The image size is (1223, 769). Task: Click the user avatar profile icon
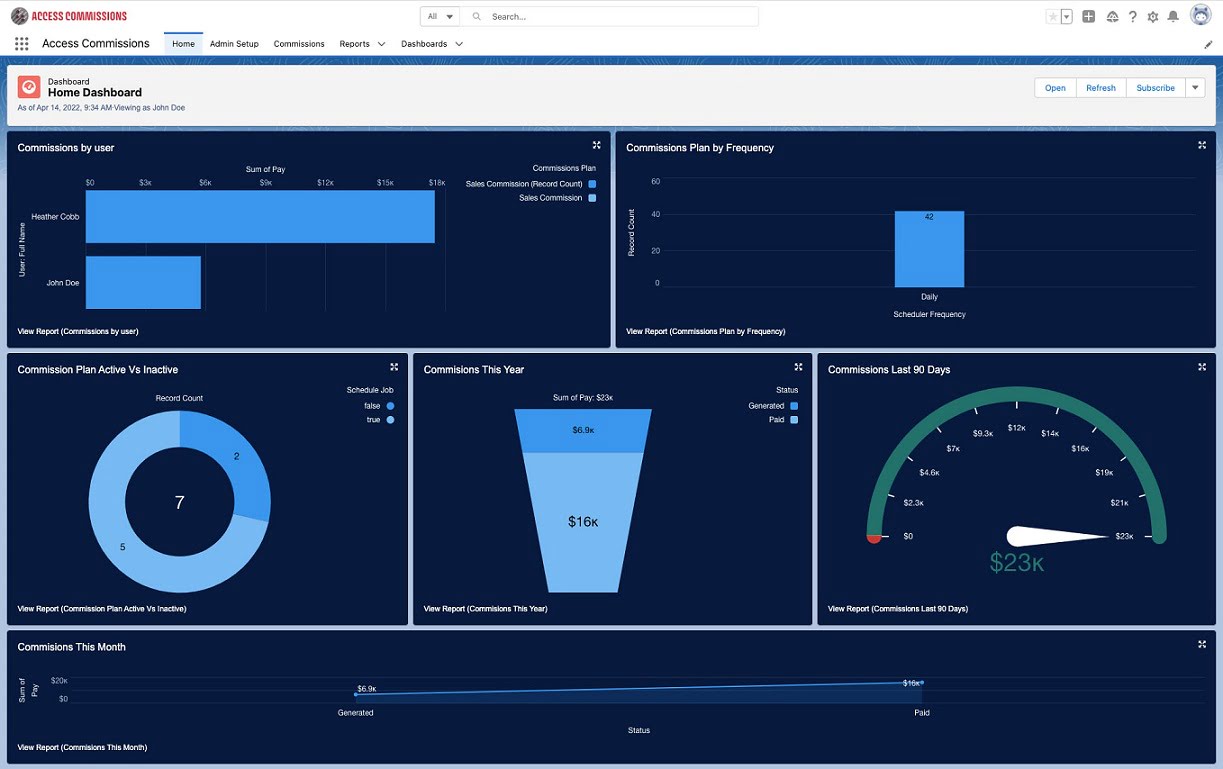pos(1200,16)
